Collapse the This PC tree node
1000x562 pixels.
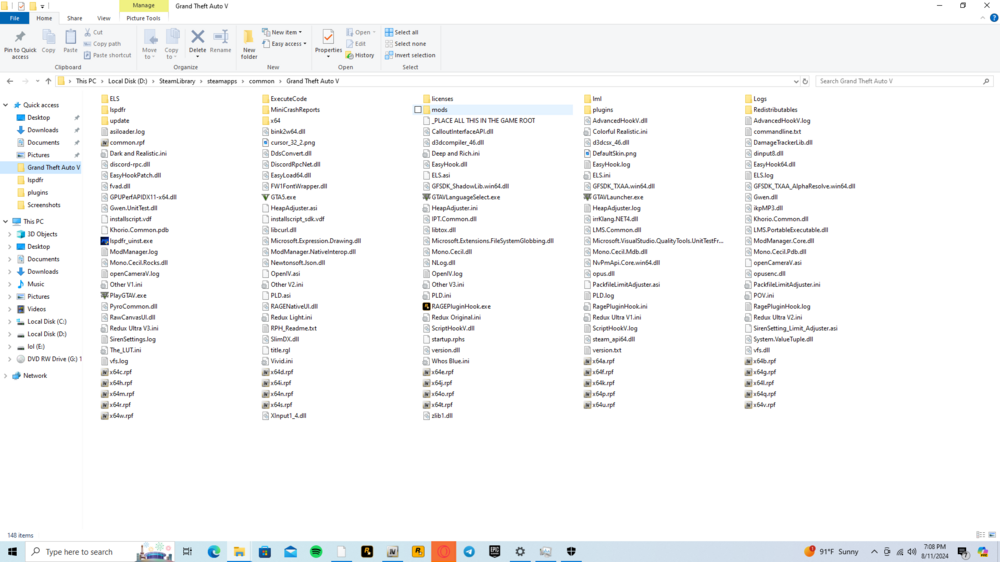coord(6,221)
